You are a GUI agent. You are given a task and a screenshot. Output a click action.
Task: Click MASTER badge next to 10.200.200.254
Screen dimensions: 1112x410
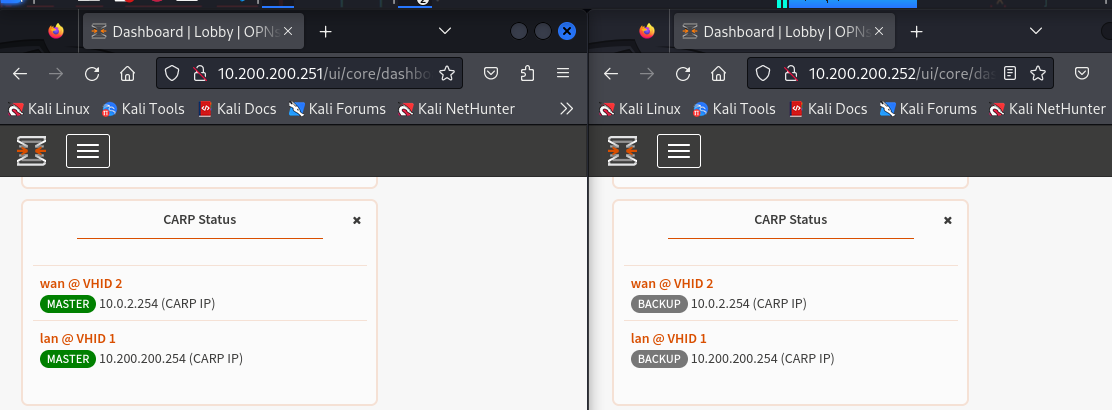point(68,359)
